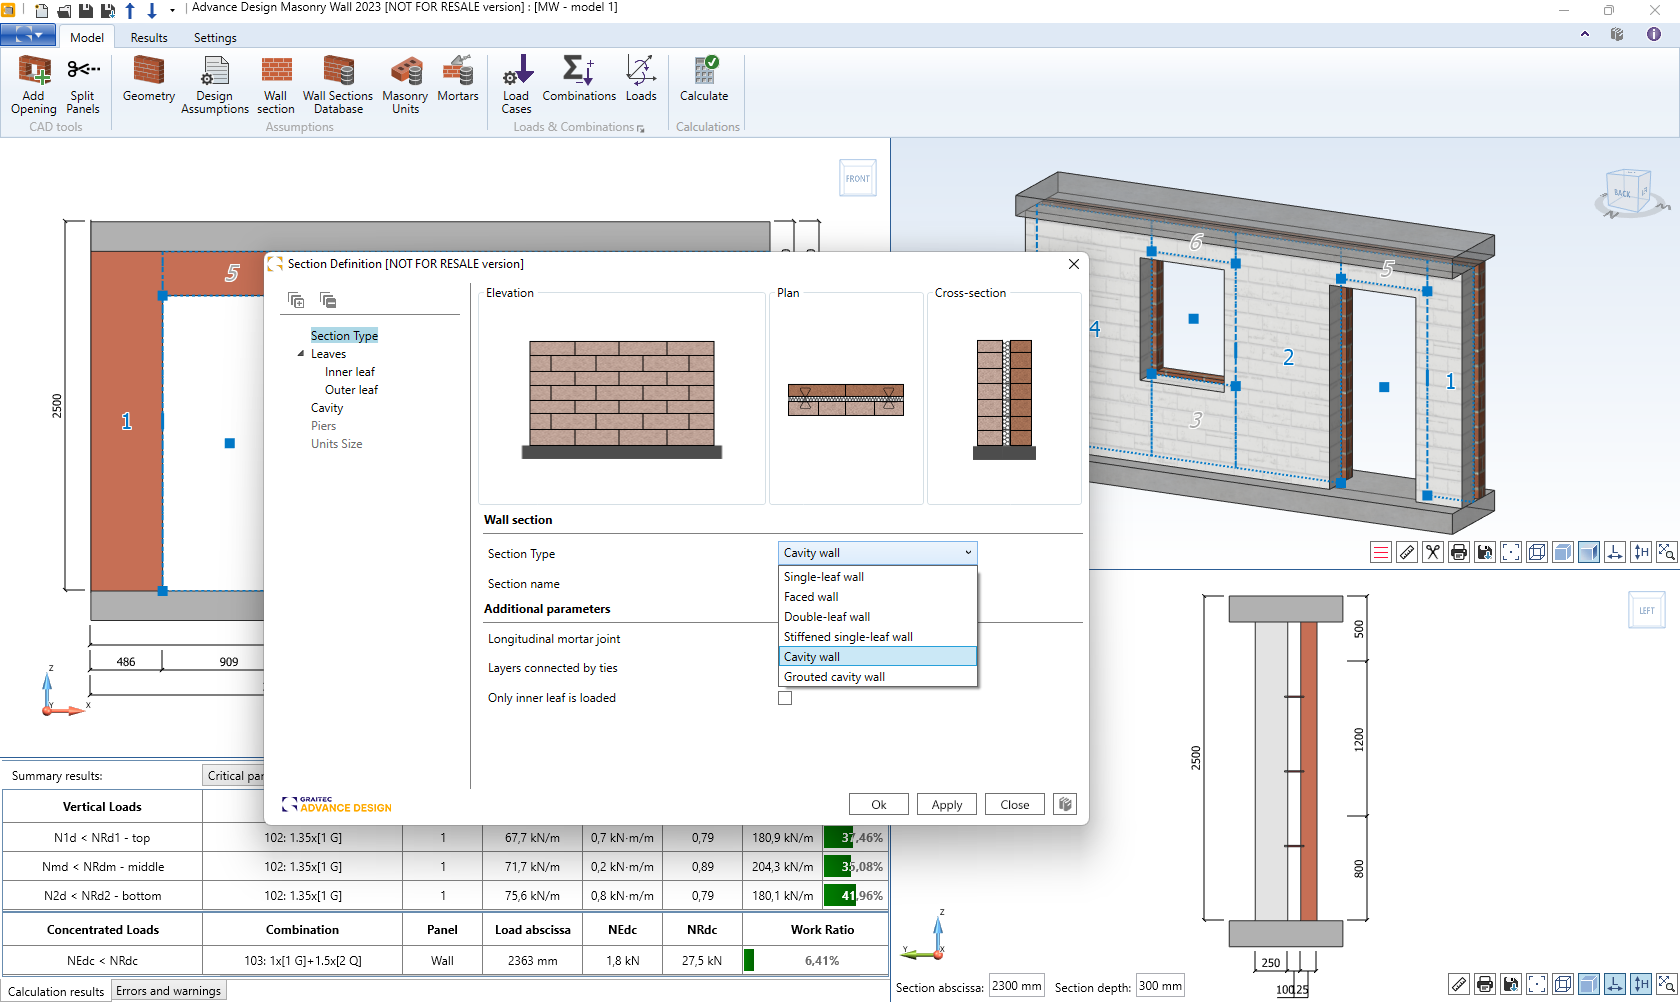
Task: Open the quick access toolbar customize arrow
Action: [172, 11]
